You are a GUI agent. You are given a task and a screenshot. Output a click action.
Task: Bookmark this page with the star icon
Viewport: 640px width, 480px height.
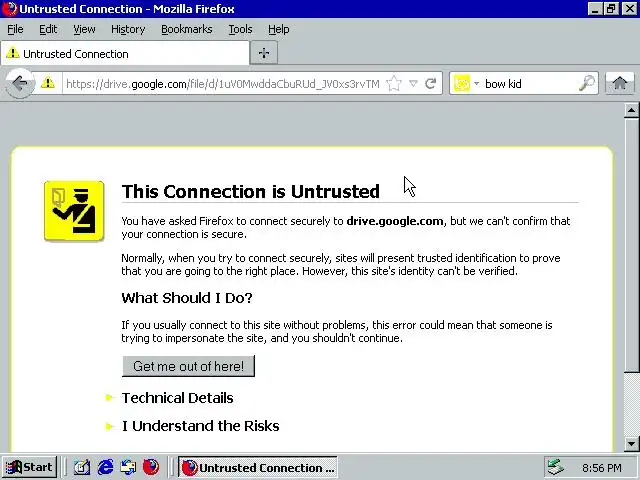click(393, 84)
